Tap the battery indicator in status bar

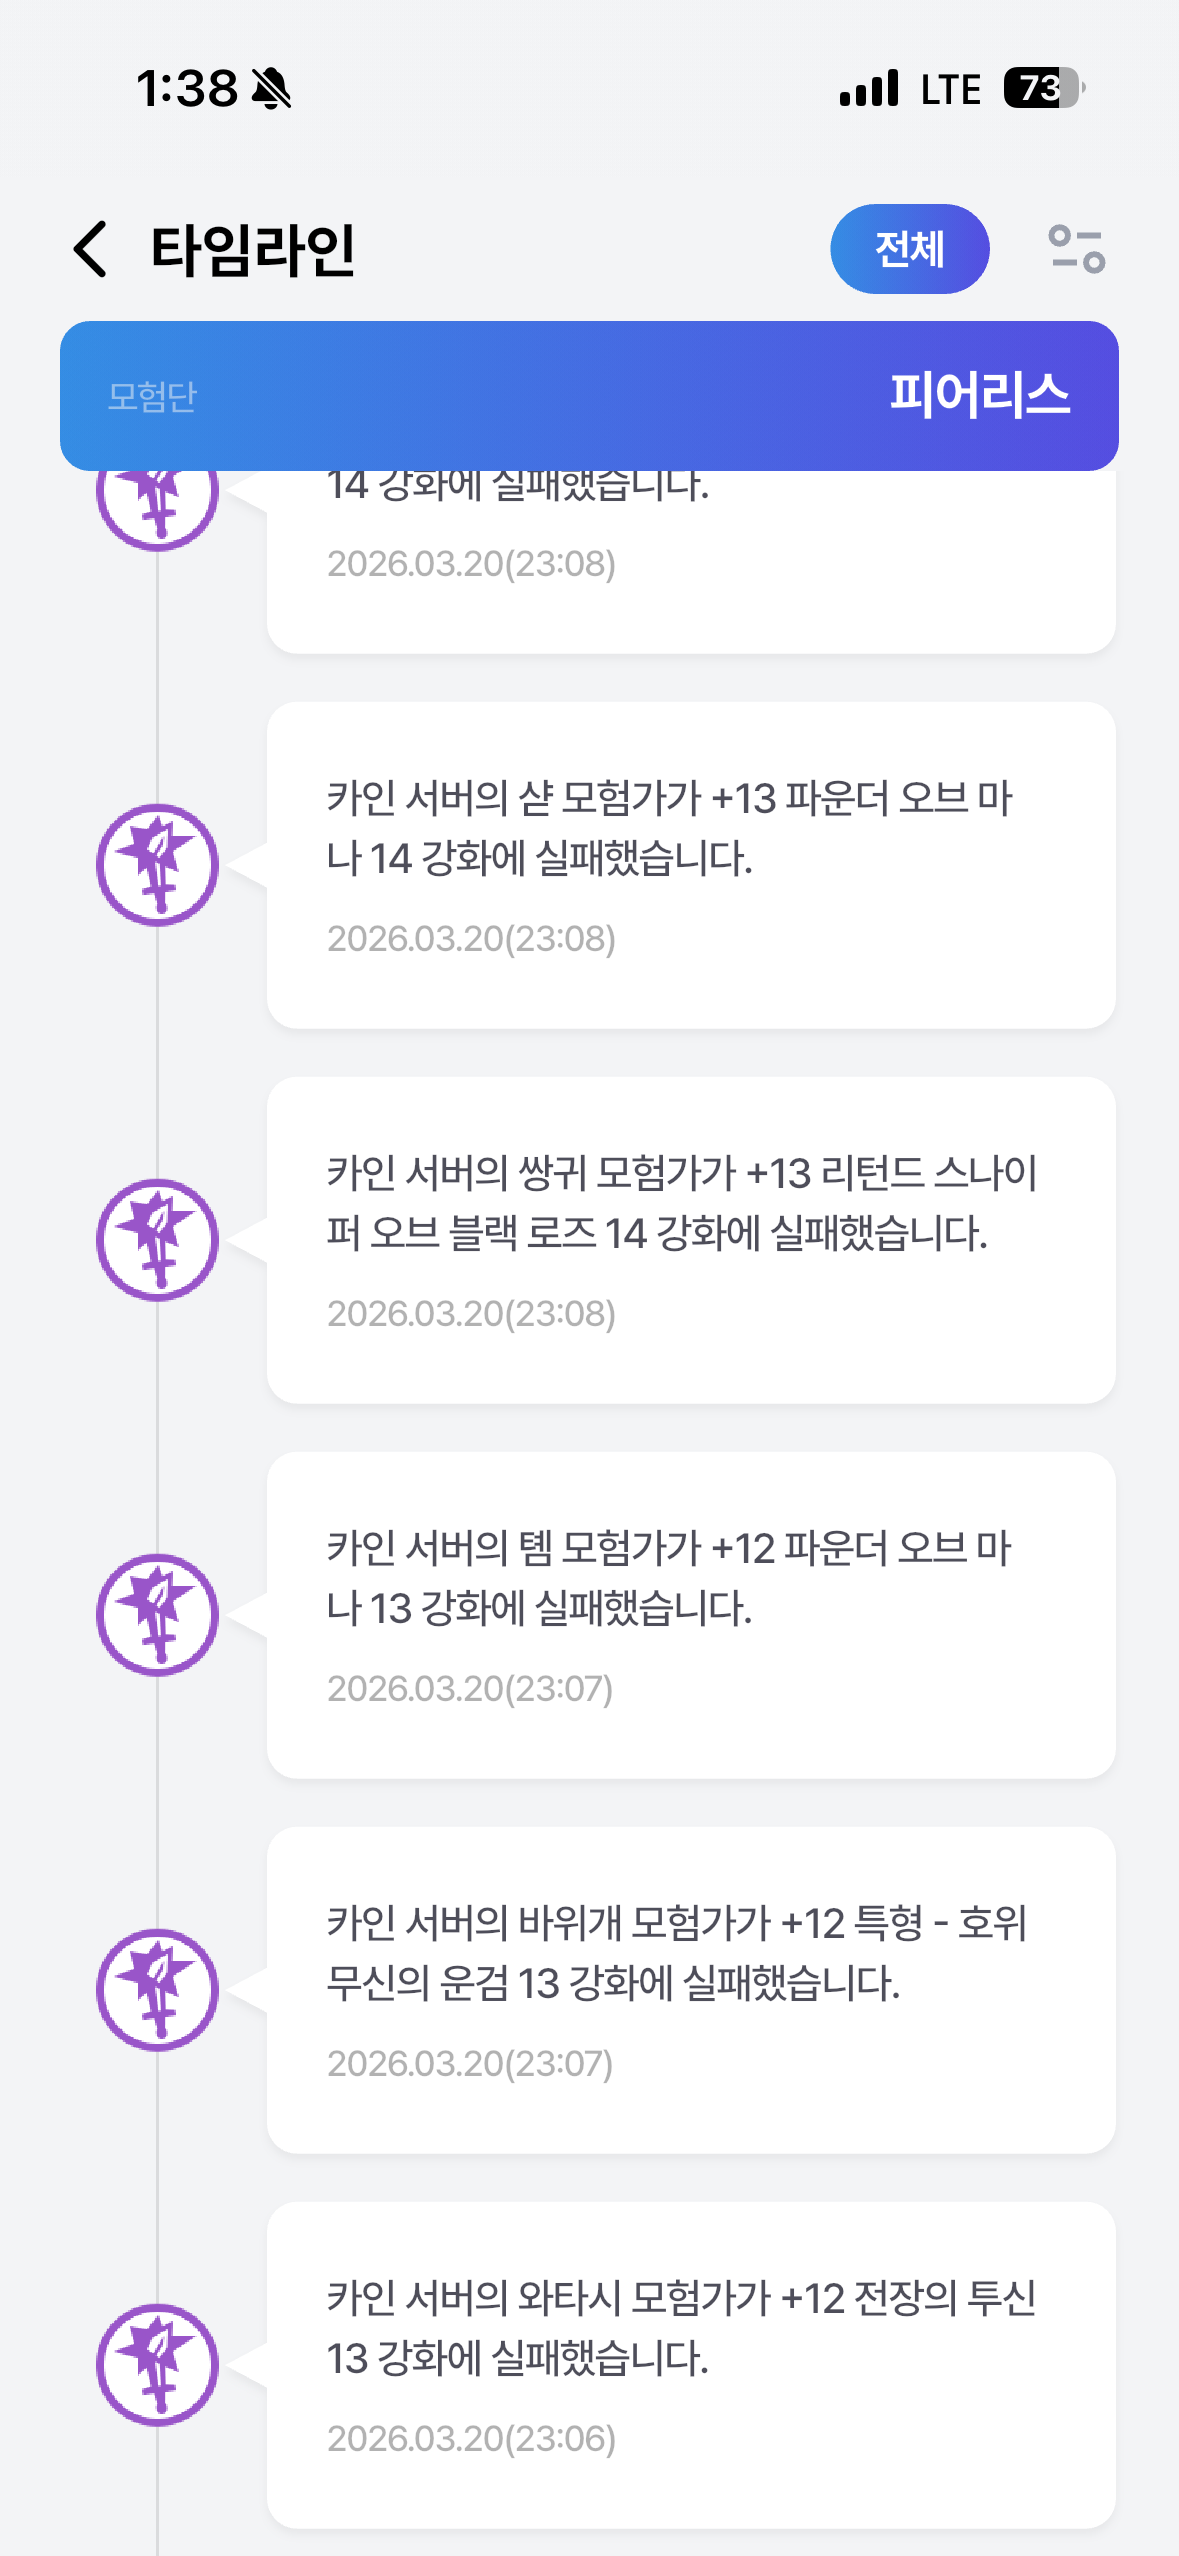coord(1043,88)
